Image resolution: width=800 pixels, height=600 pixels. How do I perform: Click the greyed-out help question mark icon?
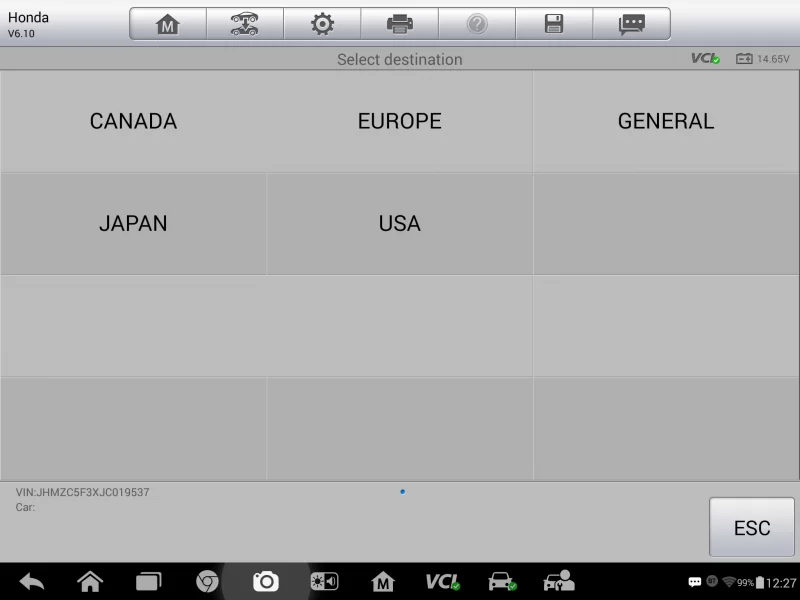click(x=477, y=24)
